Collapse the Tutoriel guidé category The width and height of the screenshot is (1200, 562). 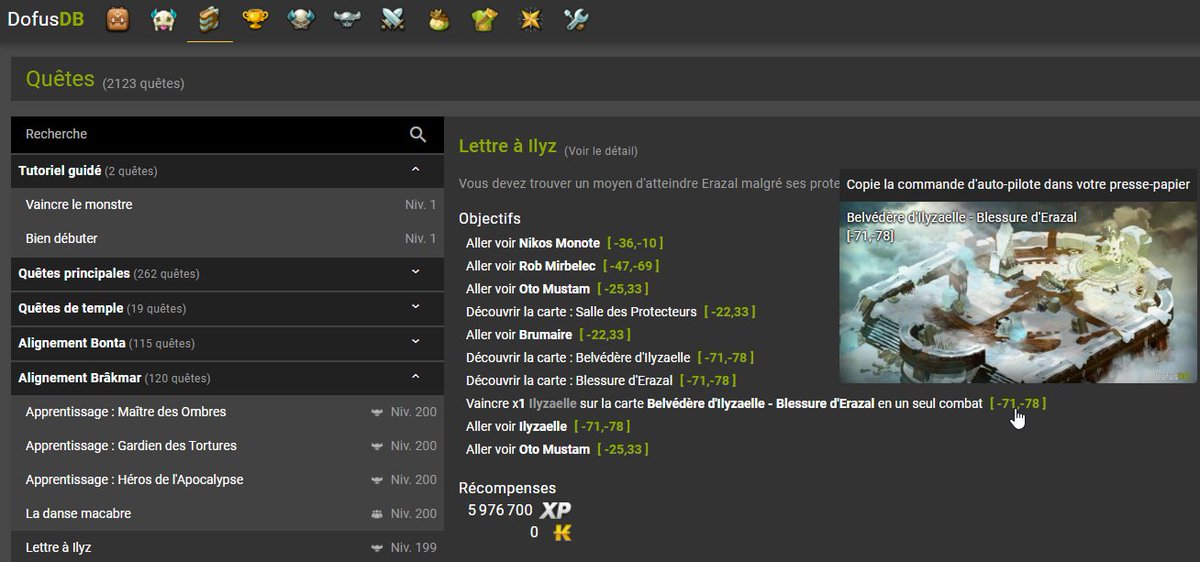pos(227,171)
